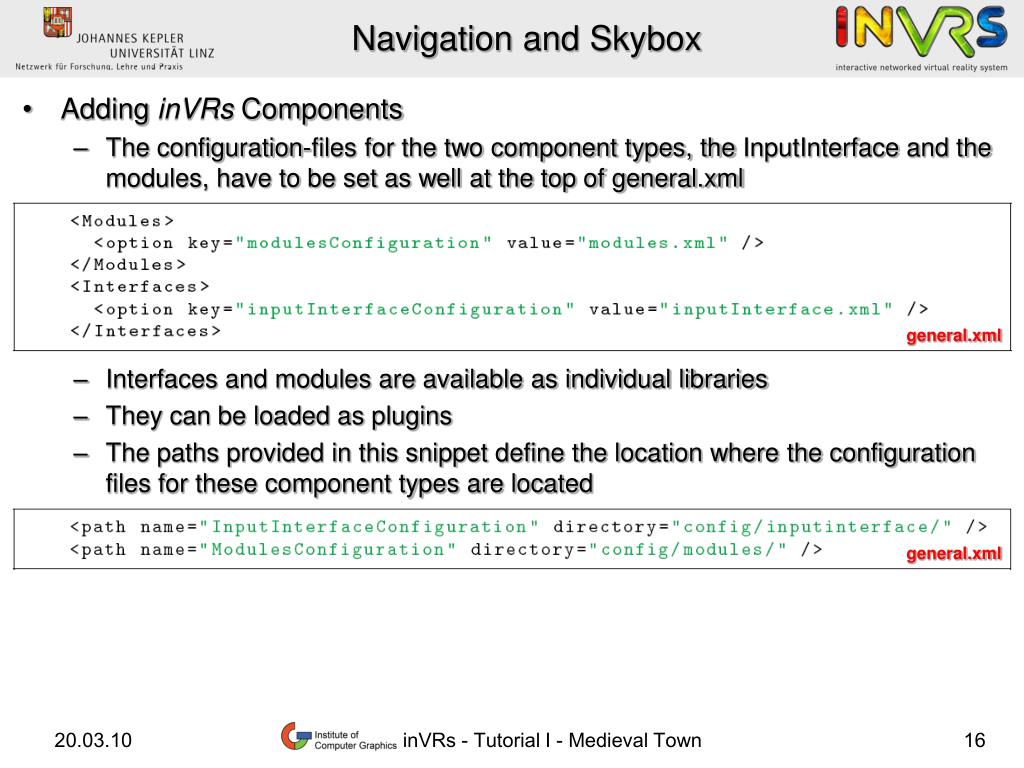Click bullet They can be loaded as plugins
This screenshot has width=1024, height=768.
tap(279, 417)
